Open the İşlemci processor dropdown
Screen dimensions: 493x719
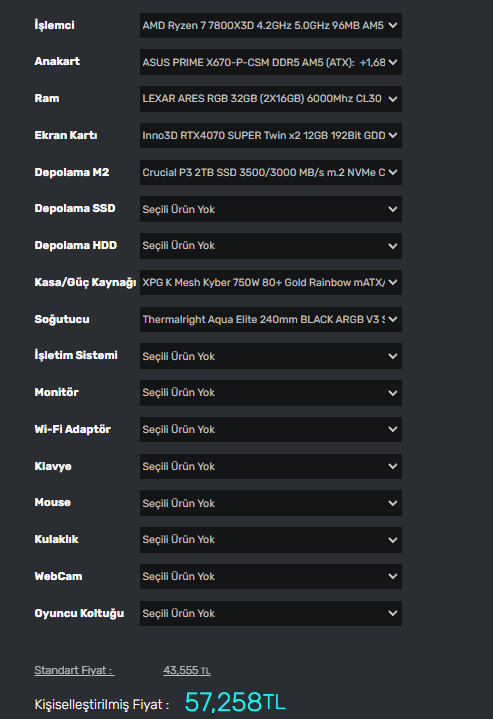point(271,25)
